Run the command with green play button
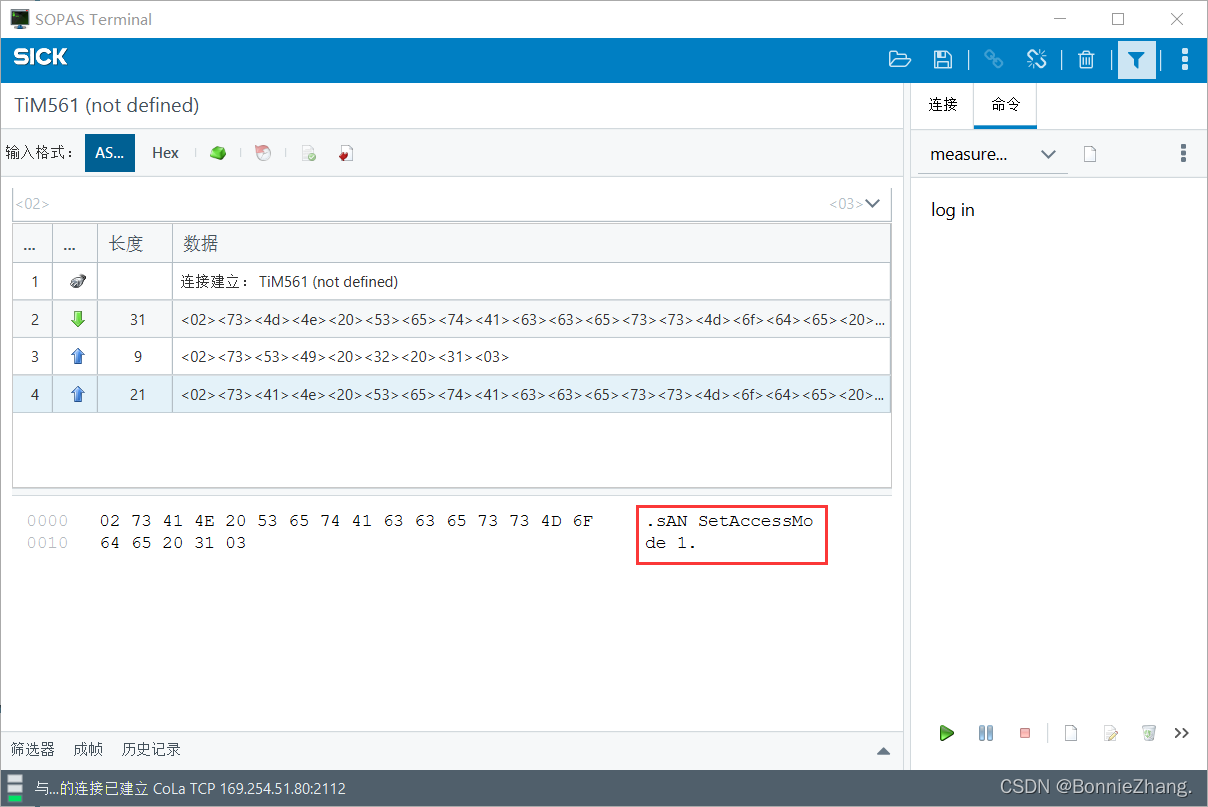The height and width of the screenshot is (807, 1208). tap(946, 733)
